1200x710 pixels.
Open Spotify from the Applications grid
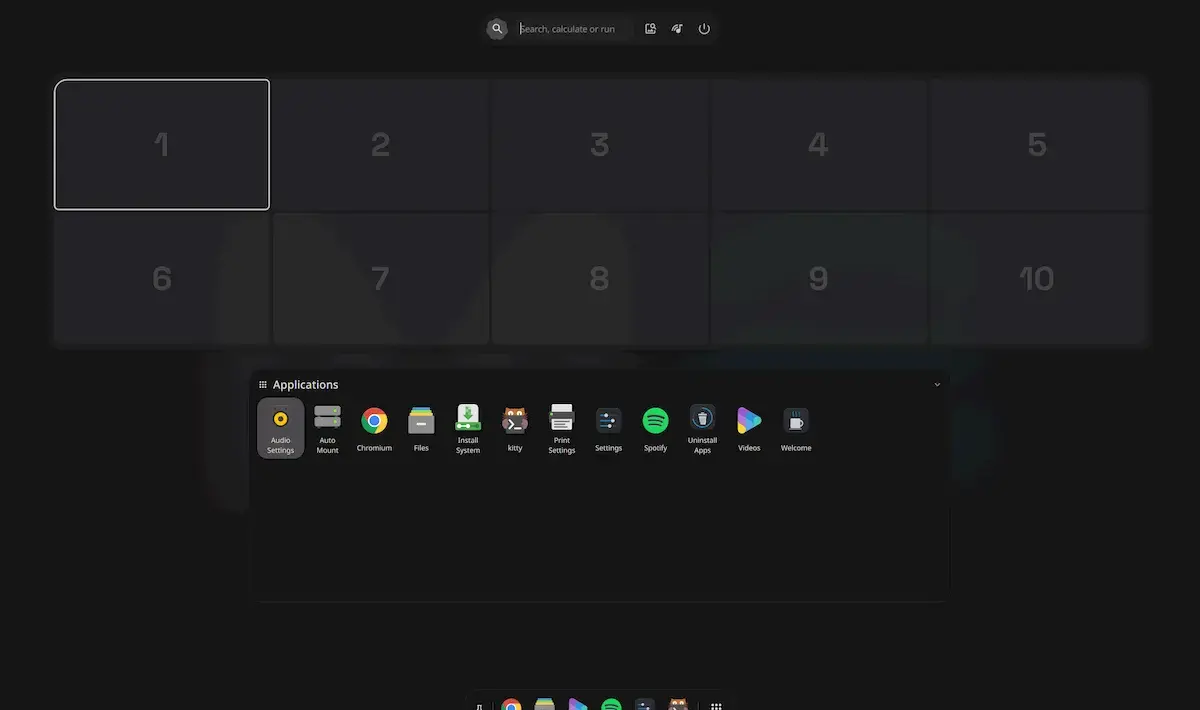[x=656, y=428]
